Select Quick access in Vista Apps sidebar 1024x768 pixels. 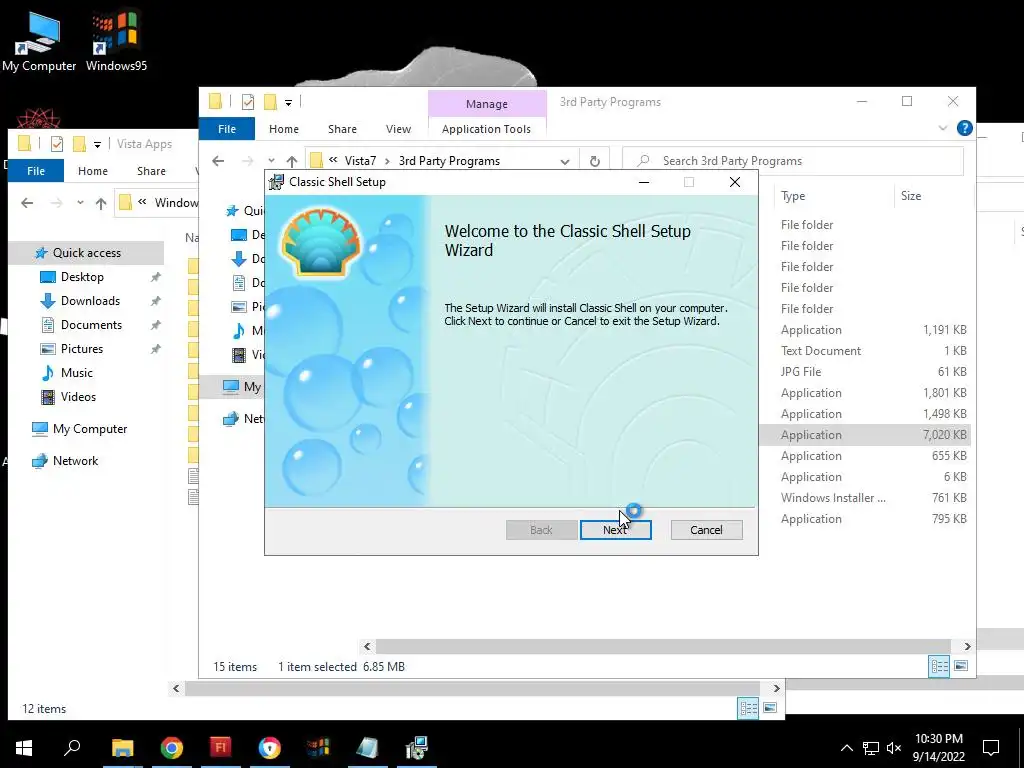coord(86,253)
